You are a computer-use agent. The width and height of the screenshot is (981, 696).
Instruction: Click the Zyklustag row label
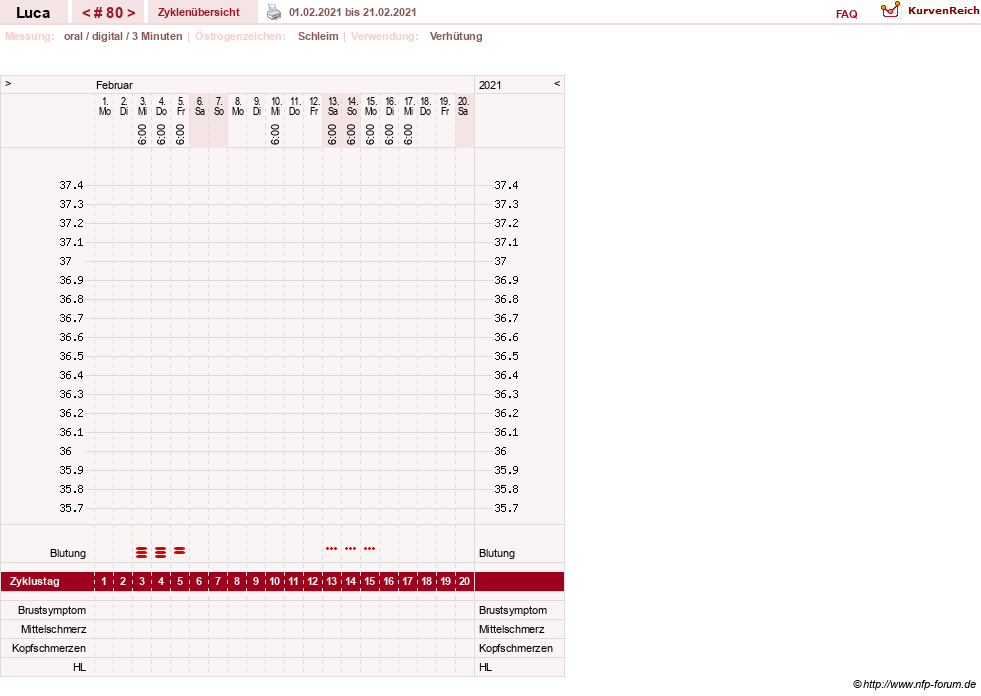pos(34,581)
